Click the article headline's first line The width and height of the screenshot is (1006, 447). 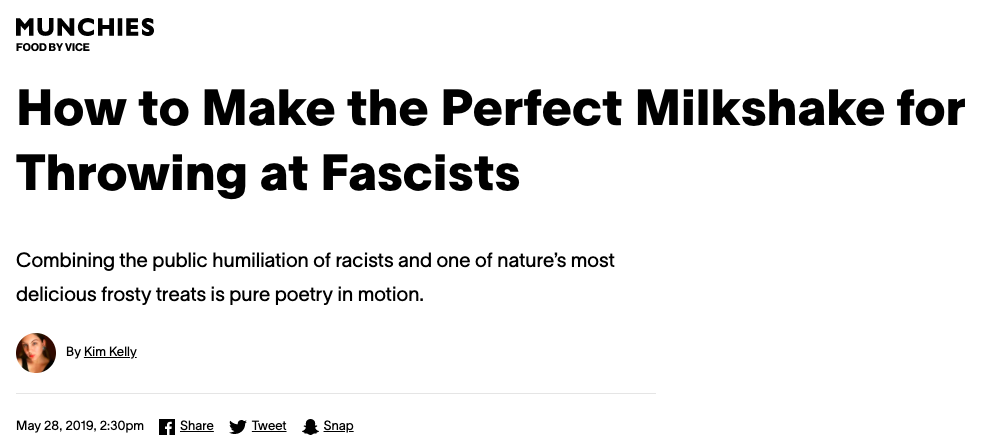(x=491, y=107)
